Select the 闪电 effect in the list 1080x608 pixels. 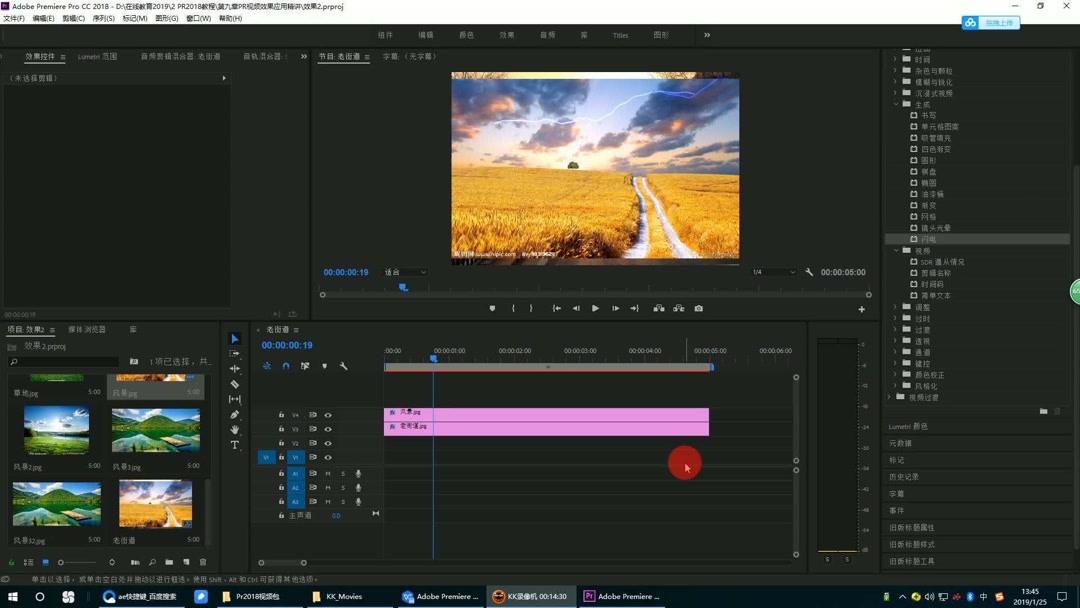click(x=929, y=239)
